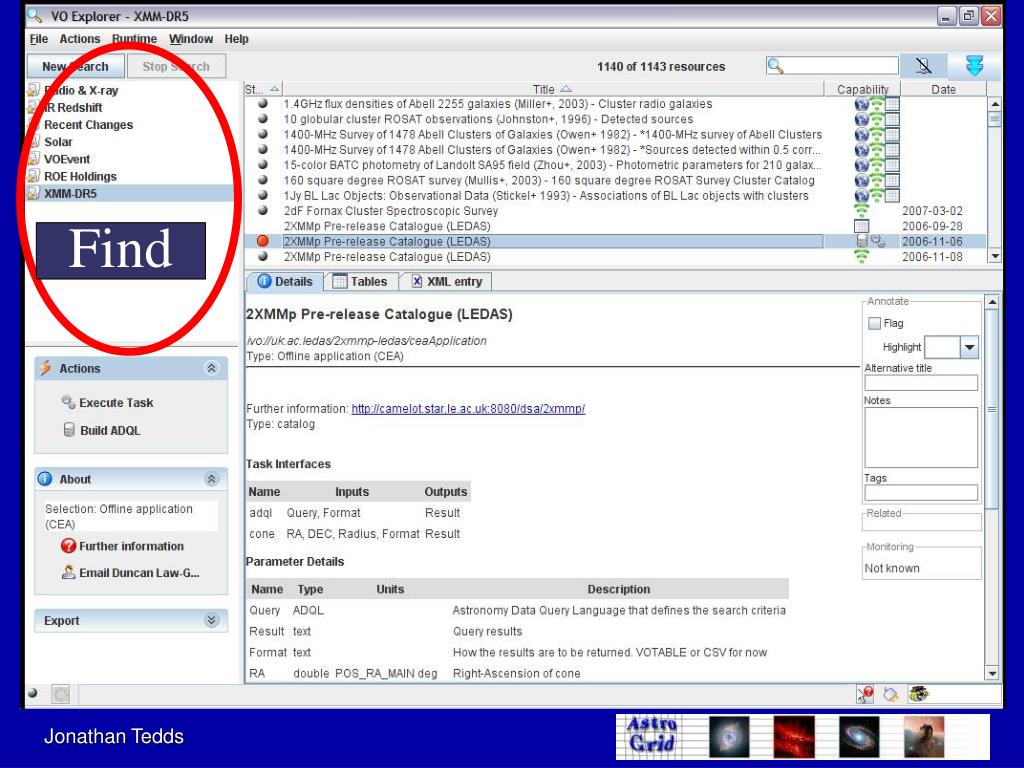Screen dimensions: 1024x768
Task: Select the VOEvent list in the sidebar
Action: pos(67,159)
